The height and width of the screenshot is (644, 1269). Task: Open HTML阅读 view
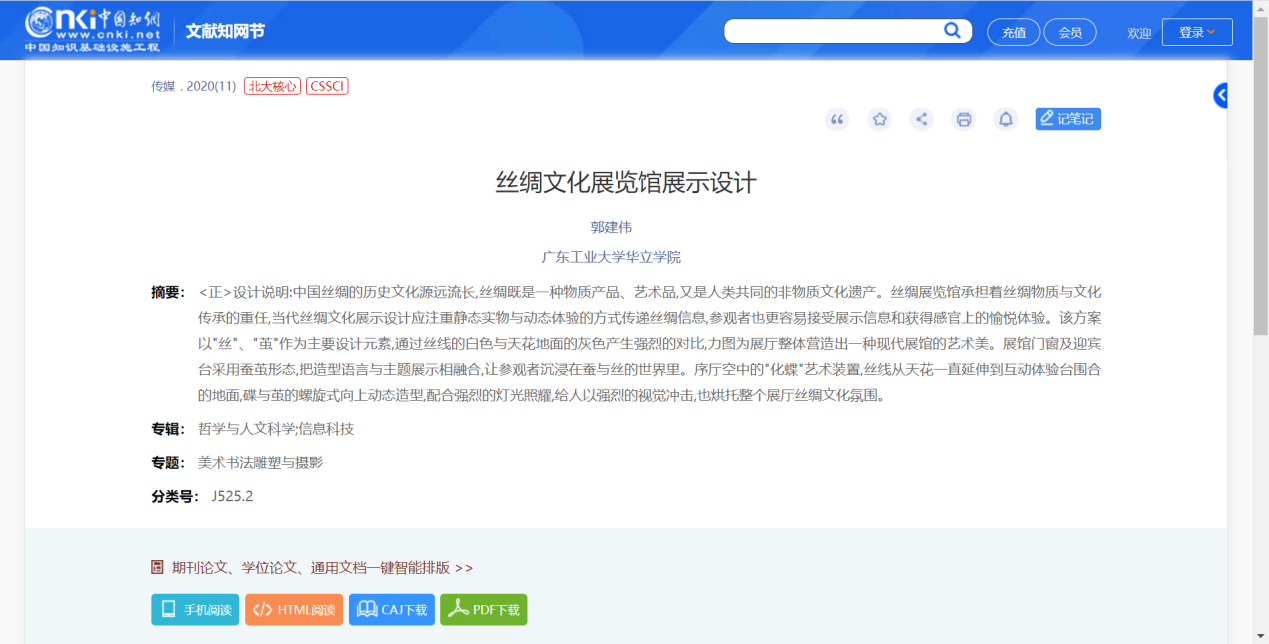294,610
